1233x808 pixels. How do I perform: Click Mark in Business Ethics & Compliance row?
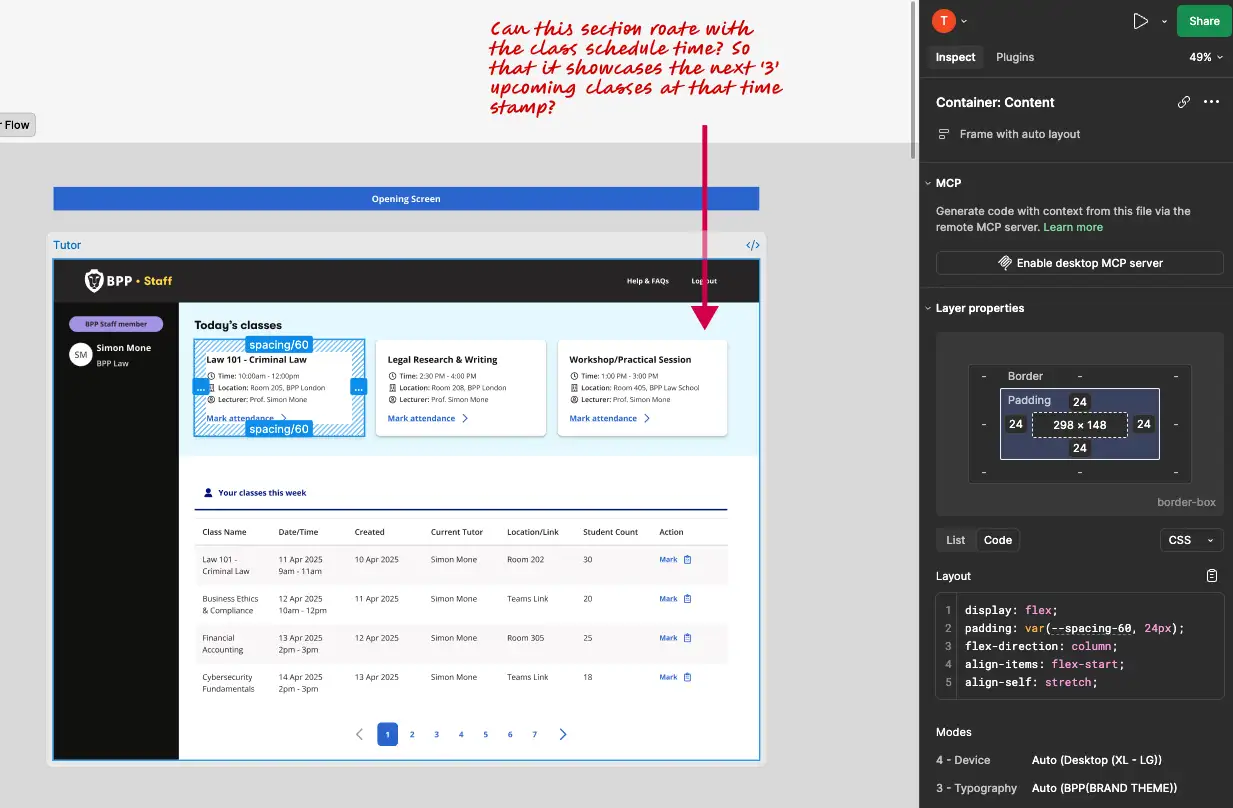668,599
